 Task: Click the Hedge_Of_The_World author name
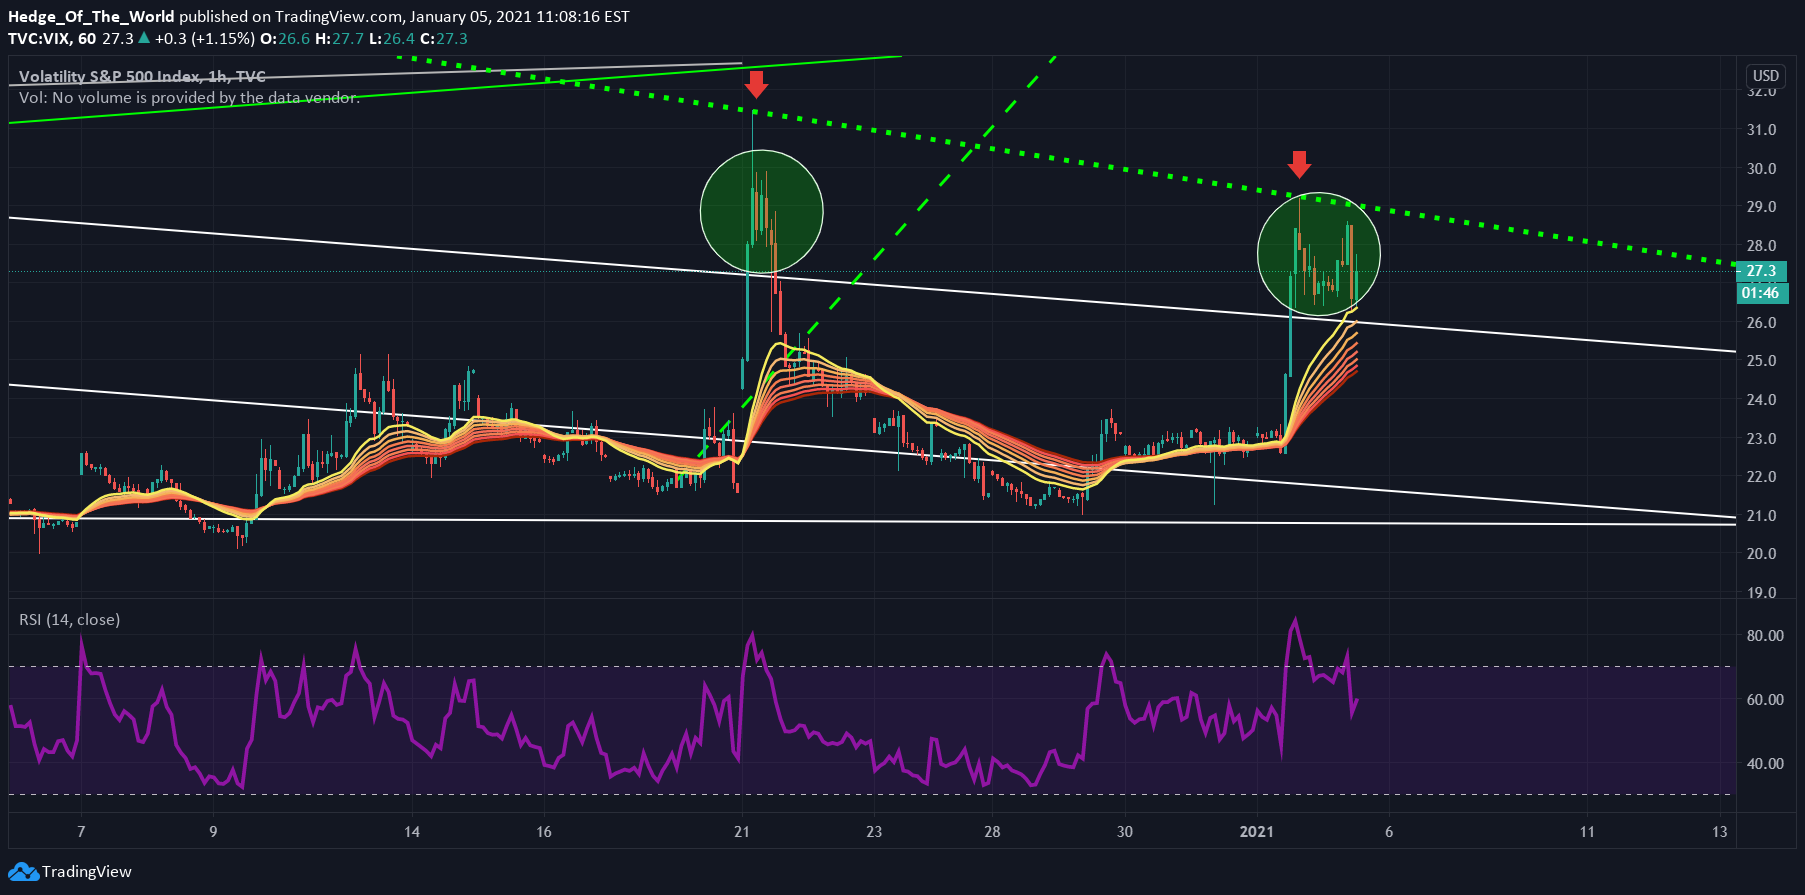pos(91,17)
